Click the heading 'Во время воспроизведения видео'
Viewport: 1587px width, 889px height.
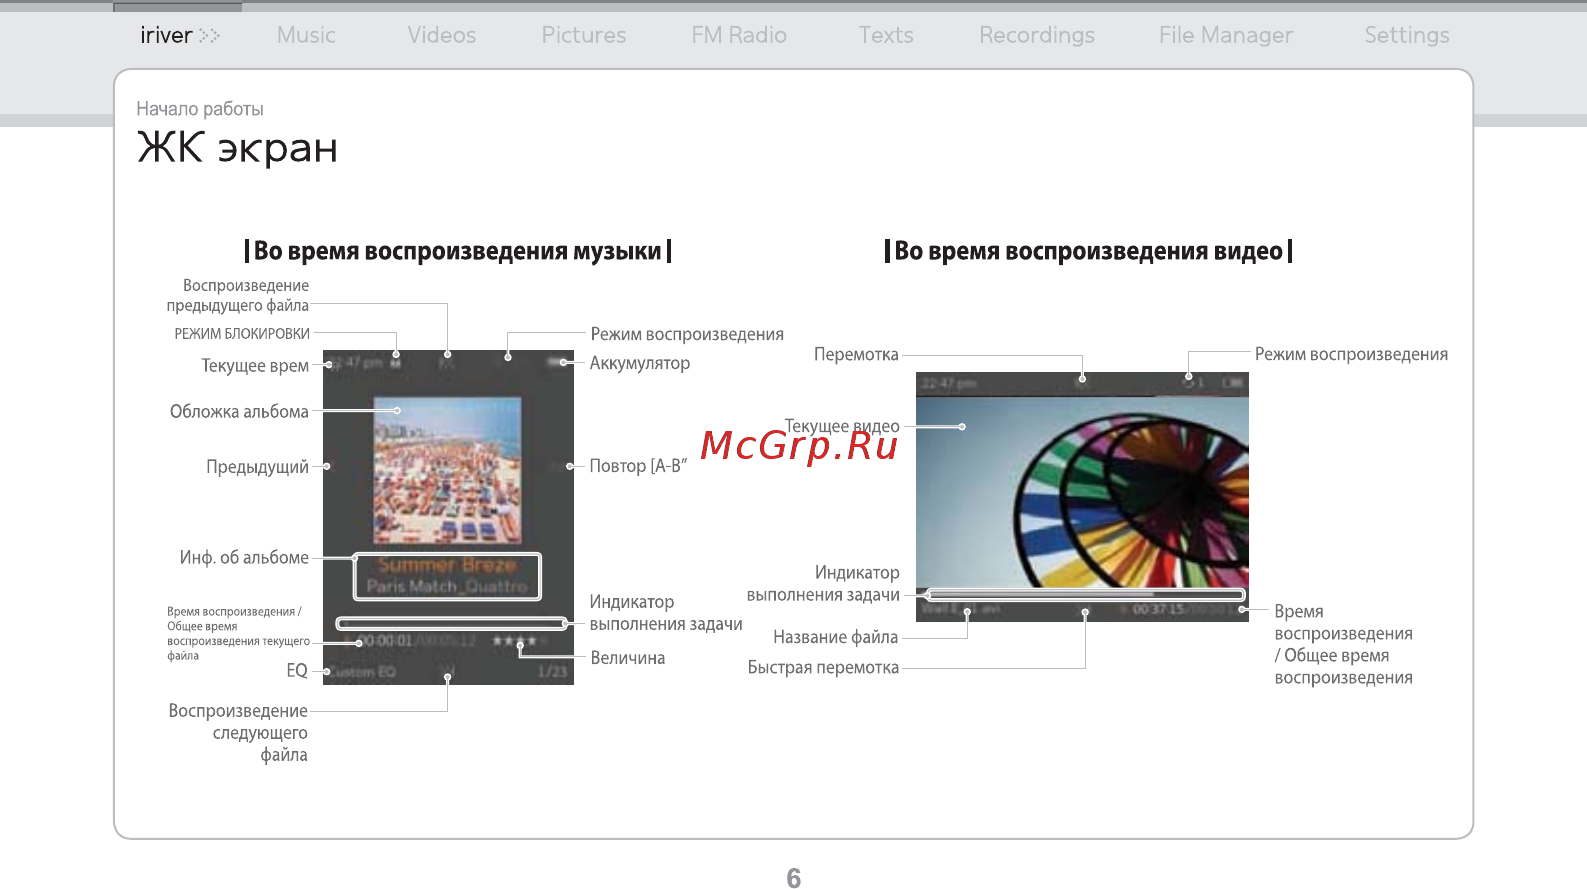[x=1088, y=251]
